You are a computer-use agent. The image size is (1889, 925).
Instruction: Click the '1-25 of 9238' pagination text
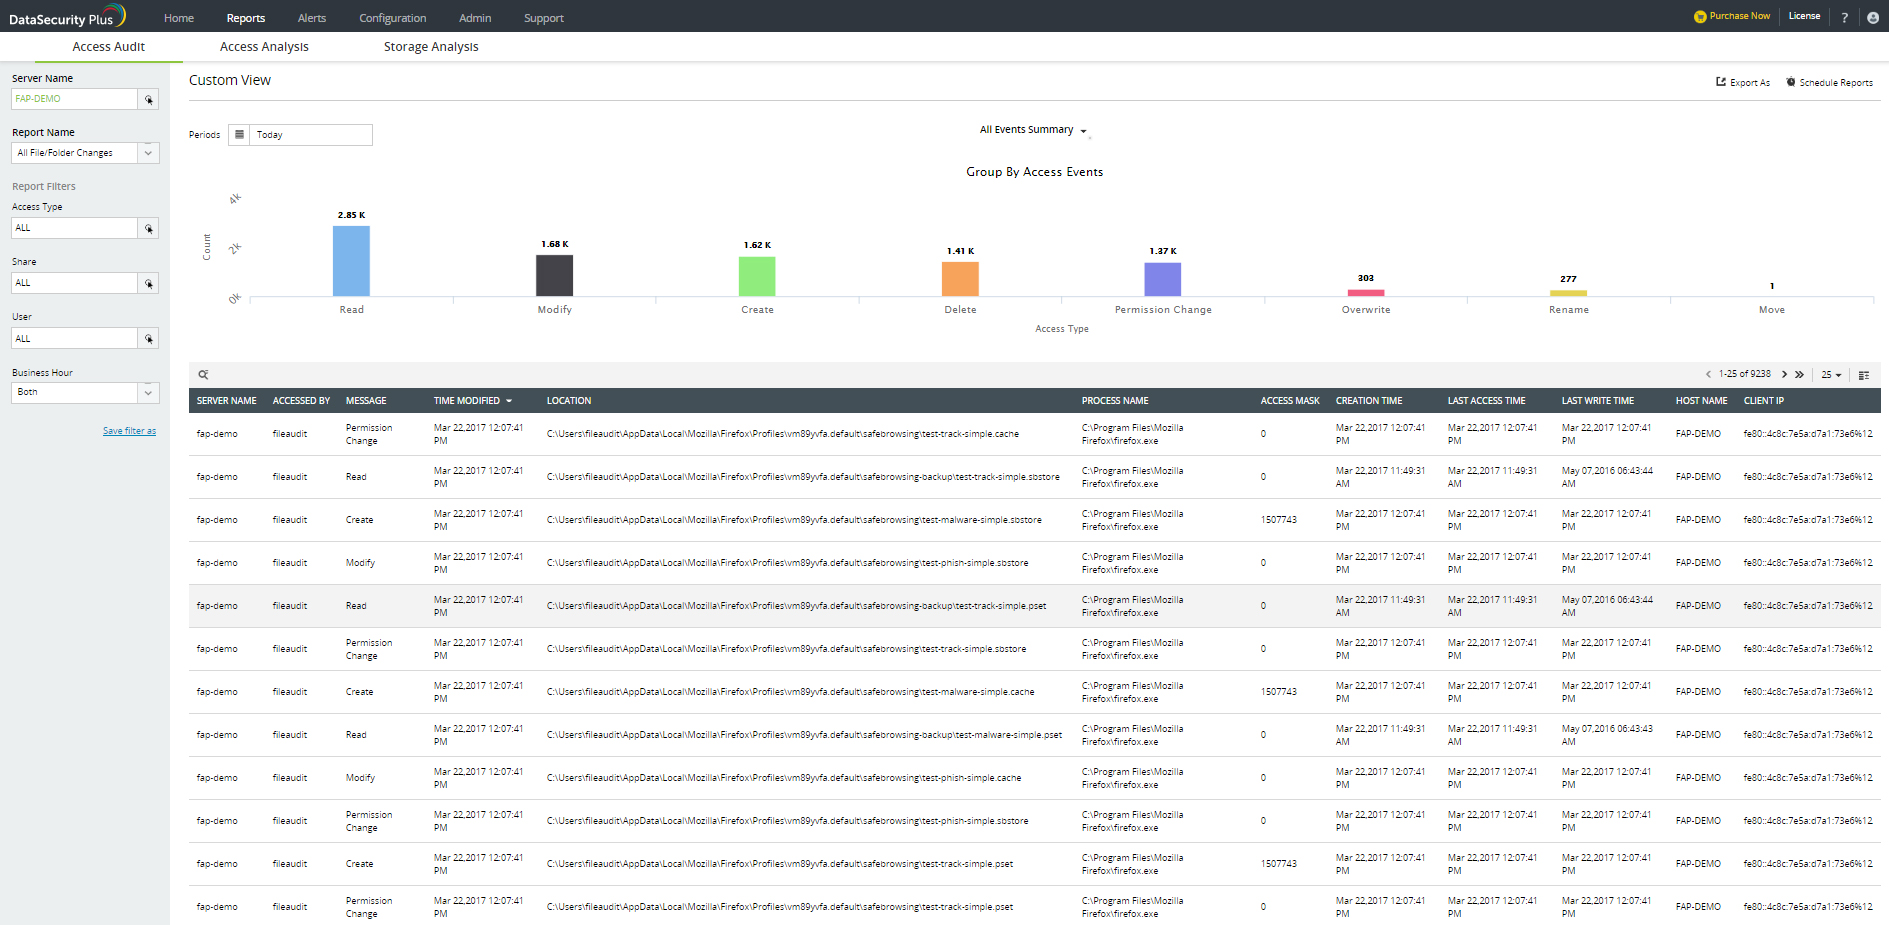1745,374
